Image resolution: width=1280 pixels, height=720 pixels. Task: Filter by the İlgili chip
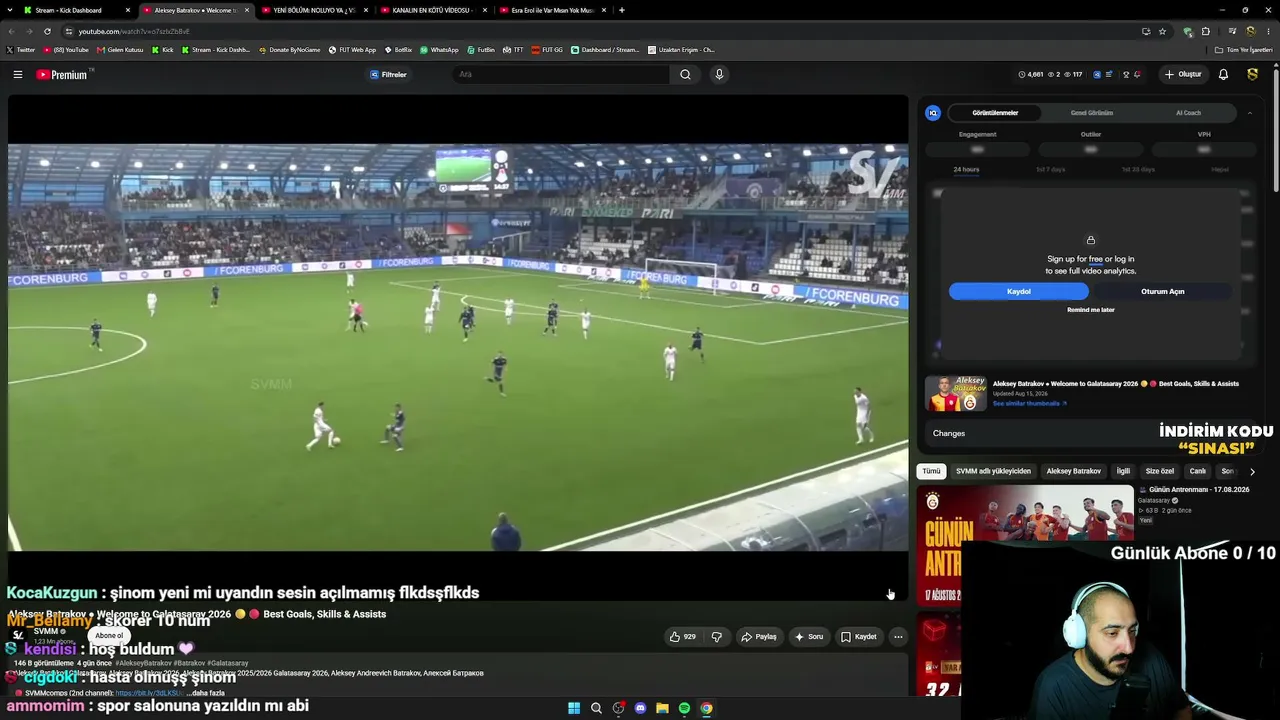1123,471
